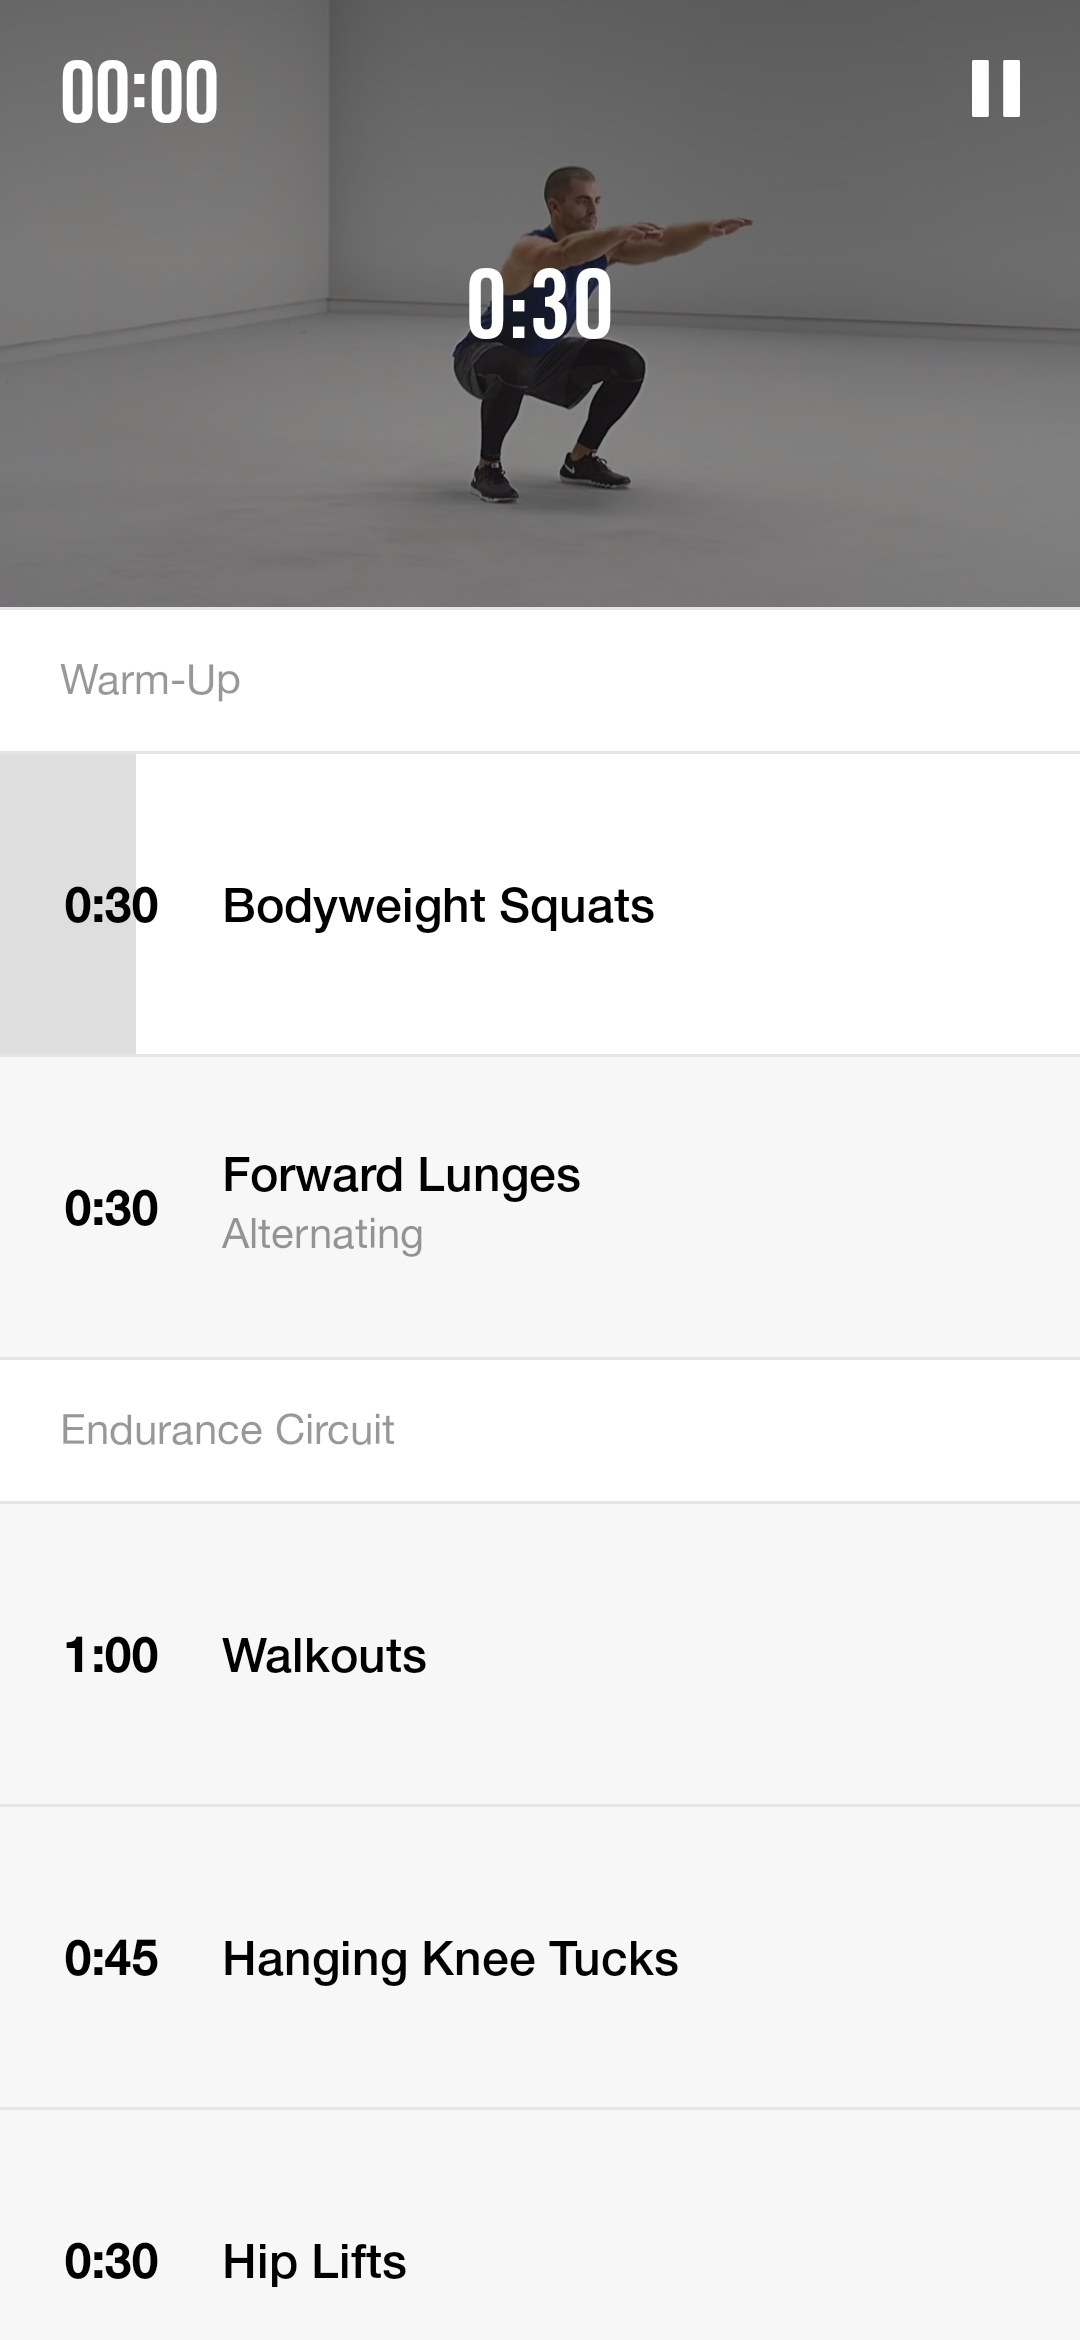
Task: Tap the pause icon in top right
Action: coord(997,90)
